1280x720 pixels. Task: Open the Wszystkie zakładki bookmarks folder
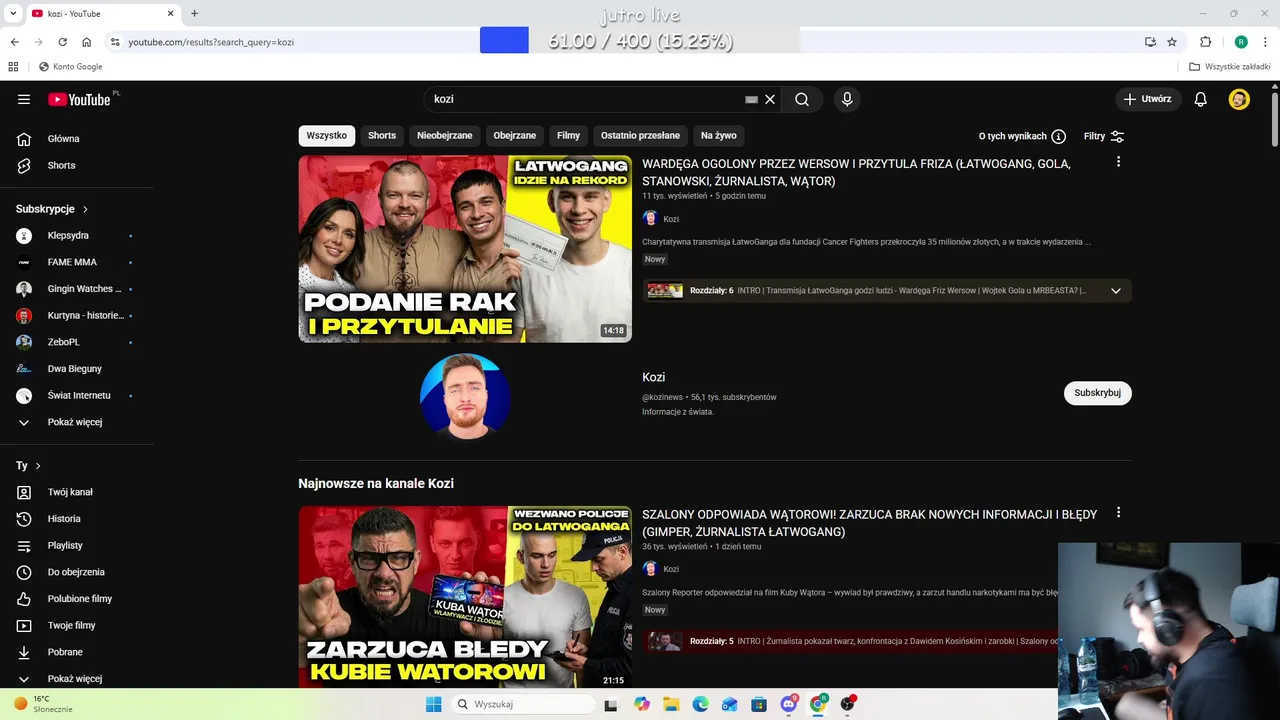click(x=1230, y=67)
